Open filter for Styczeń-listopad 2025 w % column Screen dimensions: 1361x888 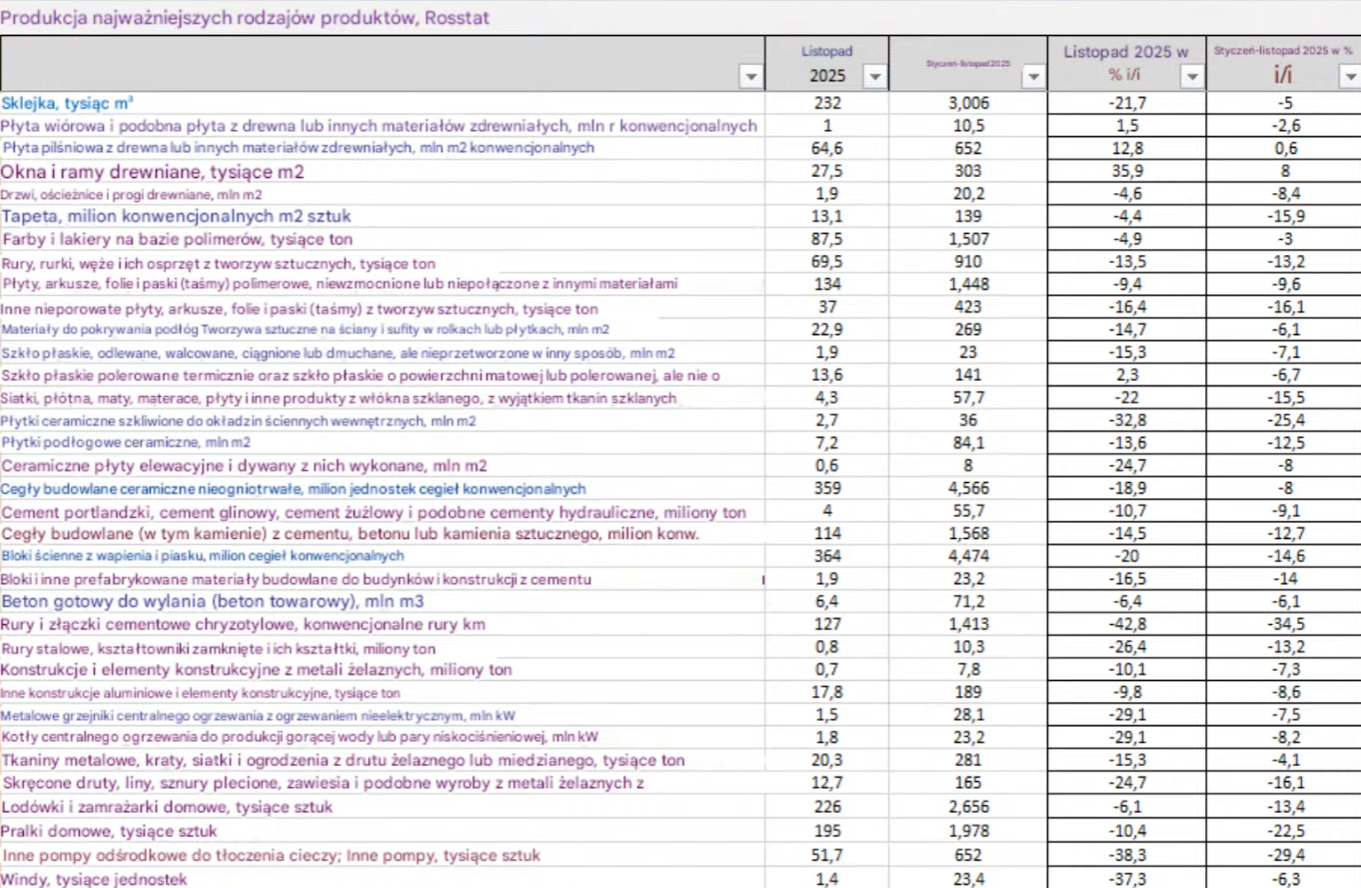(x=1349, y=77)
